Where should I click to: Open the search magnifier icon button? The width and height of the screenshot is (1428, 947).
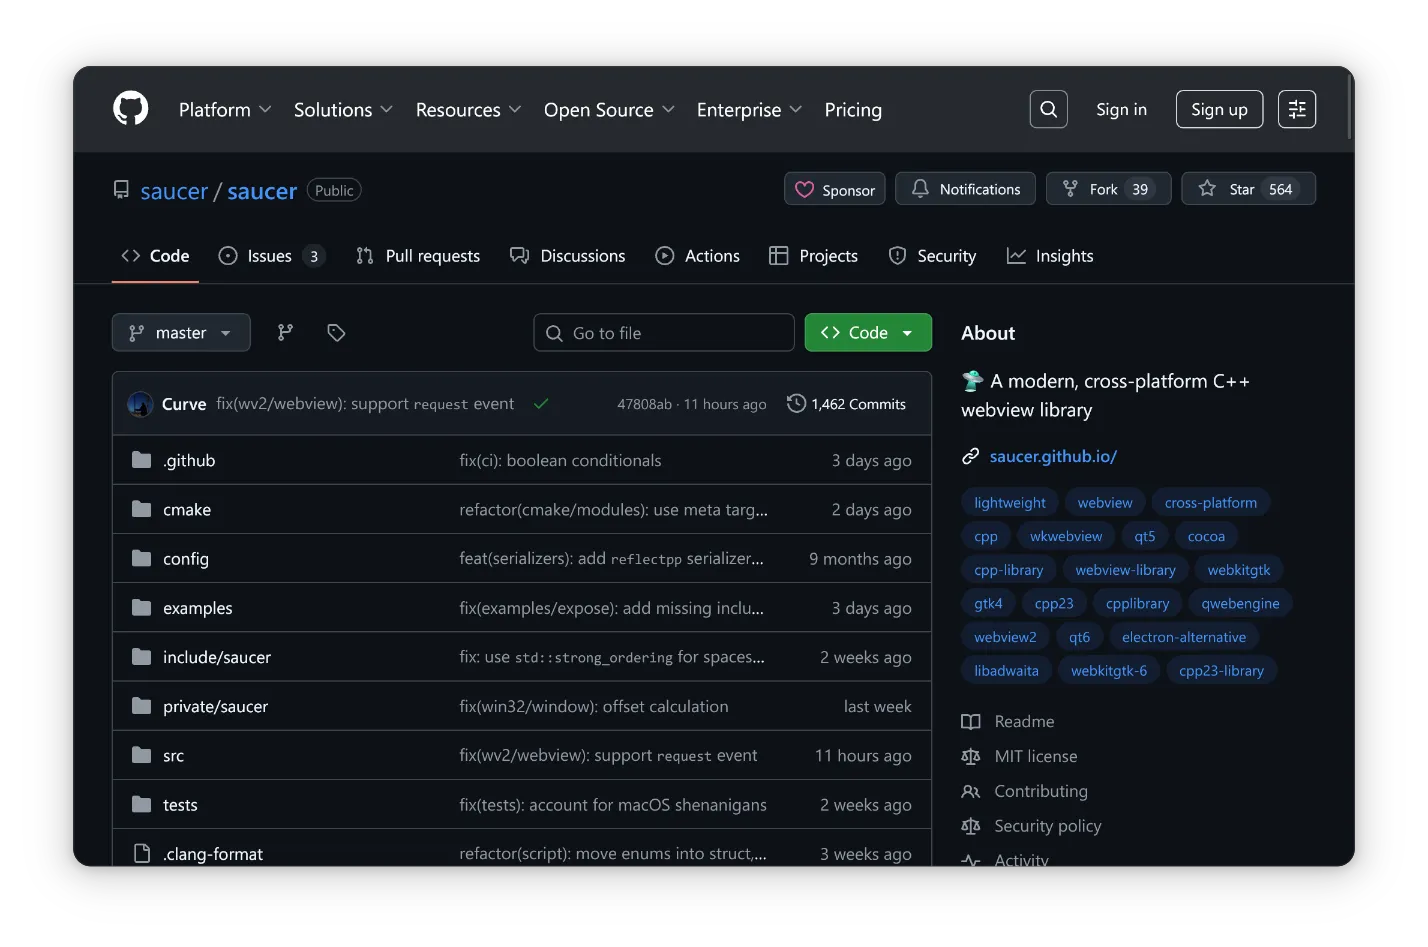pos(1048,109)
